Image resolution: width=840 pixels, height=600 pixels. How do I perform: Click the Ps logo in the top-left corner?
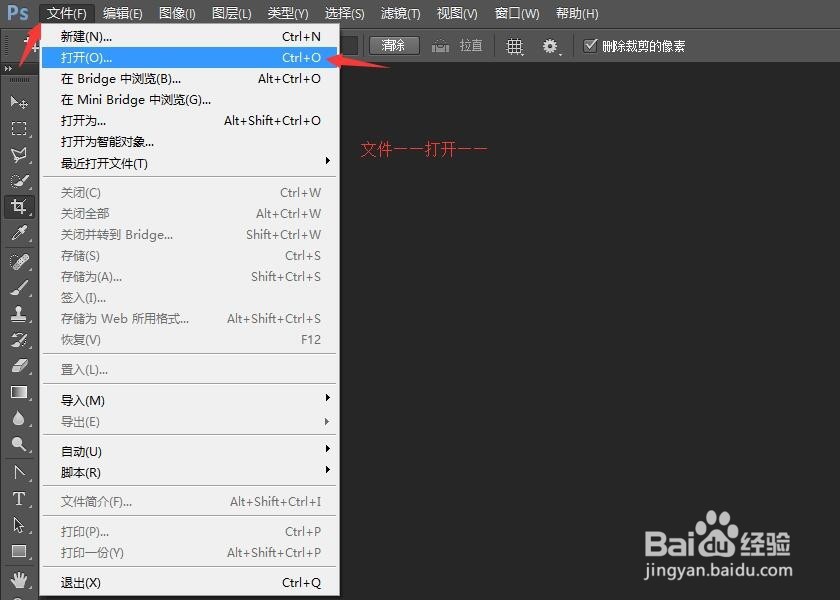(x=17, y=13)
